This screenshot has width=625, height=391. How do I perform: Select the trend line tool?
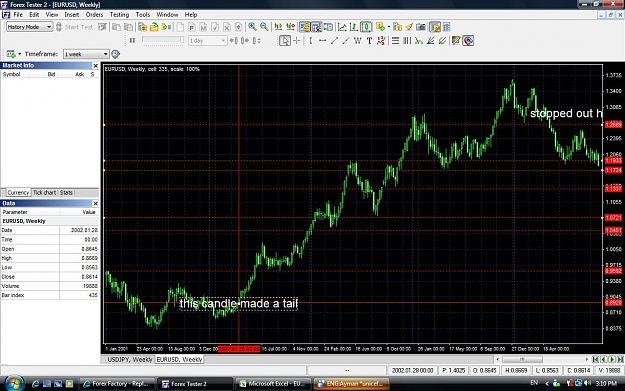click(x=334, y=41)
